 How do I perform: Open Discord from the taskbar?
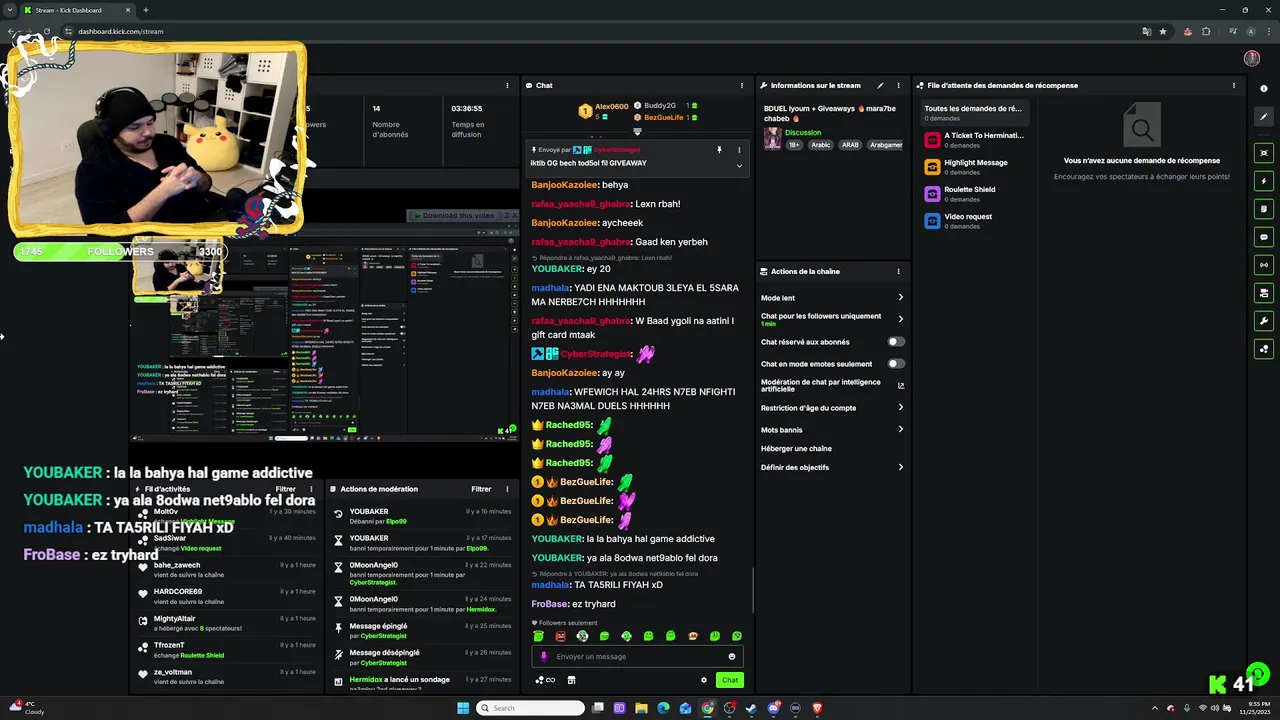click(774, 708)
